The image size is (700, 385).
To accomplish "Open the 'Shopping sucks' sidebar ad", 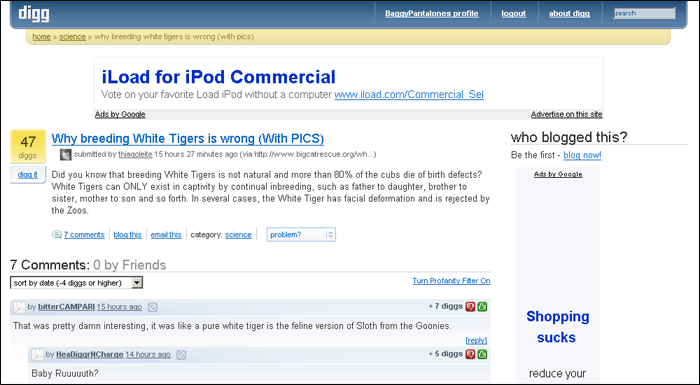I will pos(558,326).
